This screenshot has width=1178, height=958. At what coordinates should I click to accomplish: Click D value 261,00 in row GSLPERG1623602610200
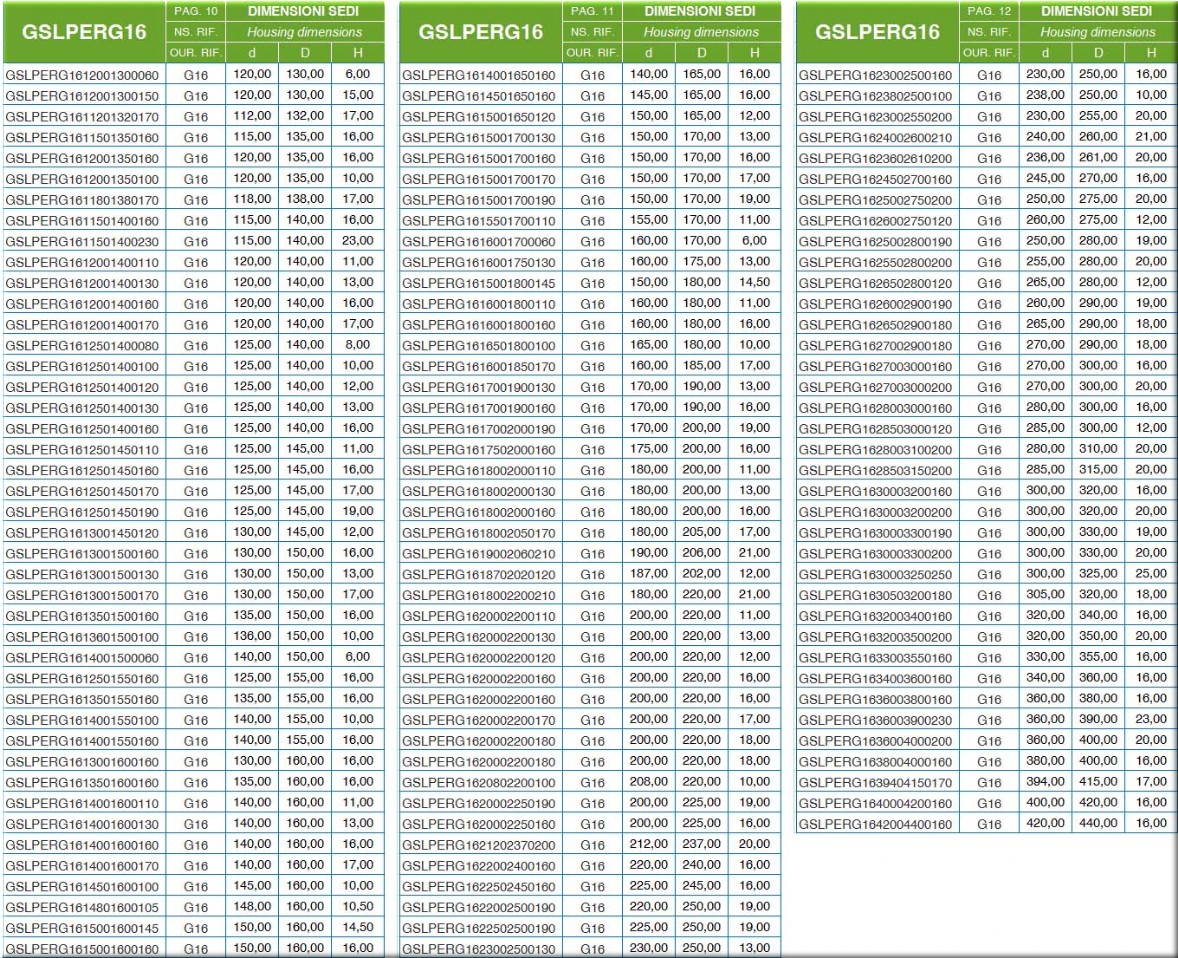[1098, 157]
